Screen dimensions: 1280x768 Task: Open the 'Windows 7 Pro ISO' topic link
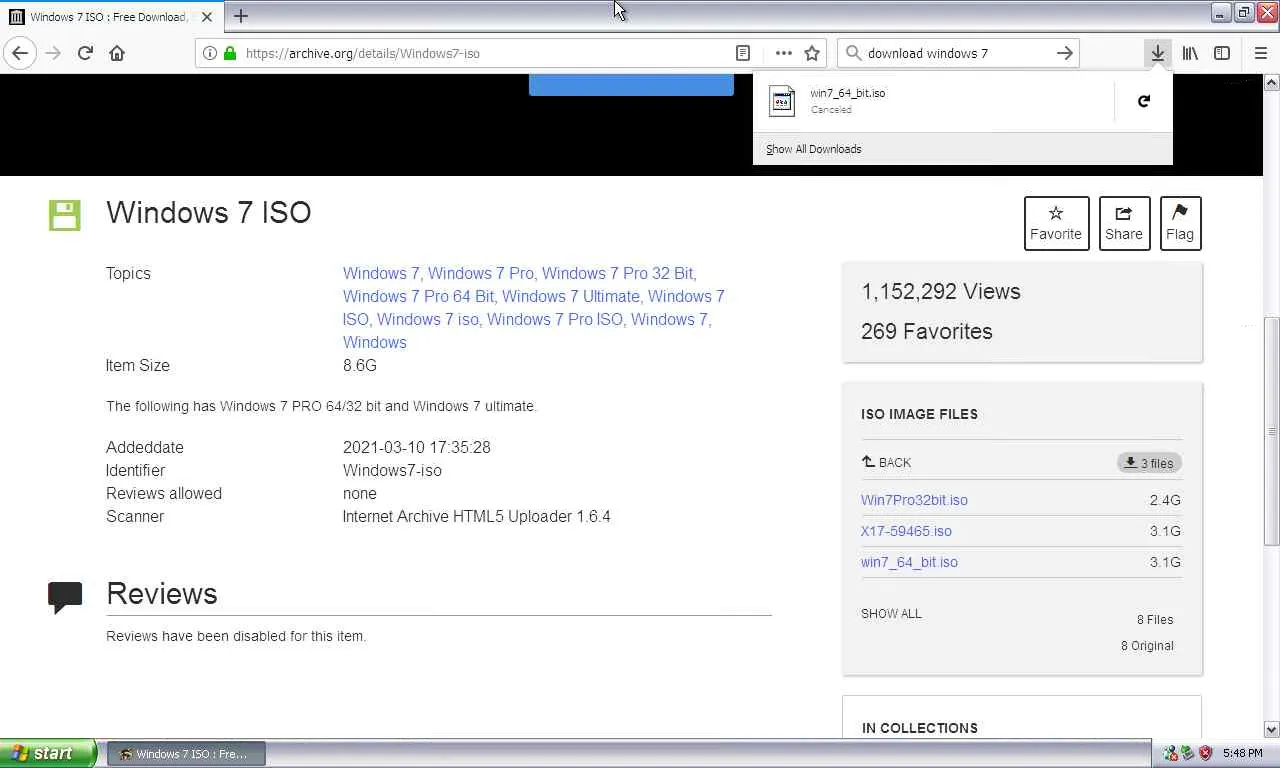555,319
